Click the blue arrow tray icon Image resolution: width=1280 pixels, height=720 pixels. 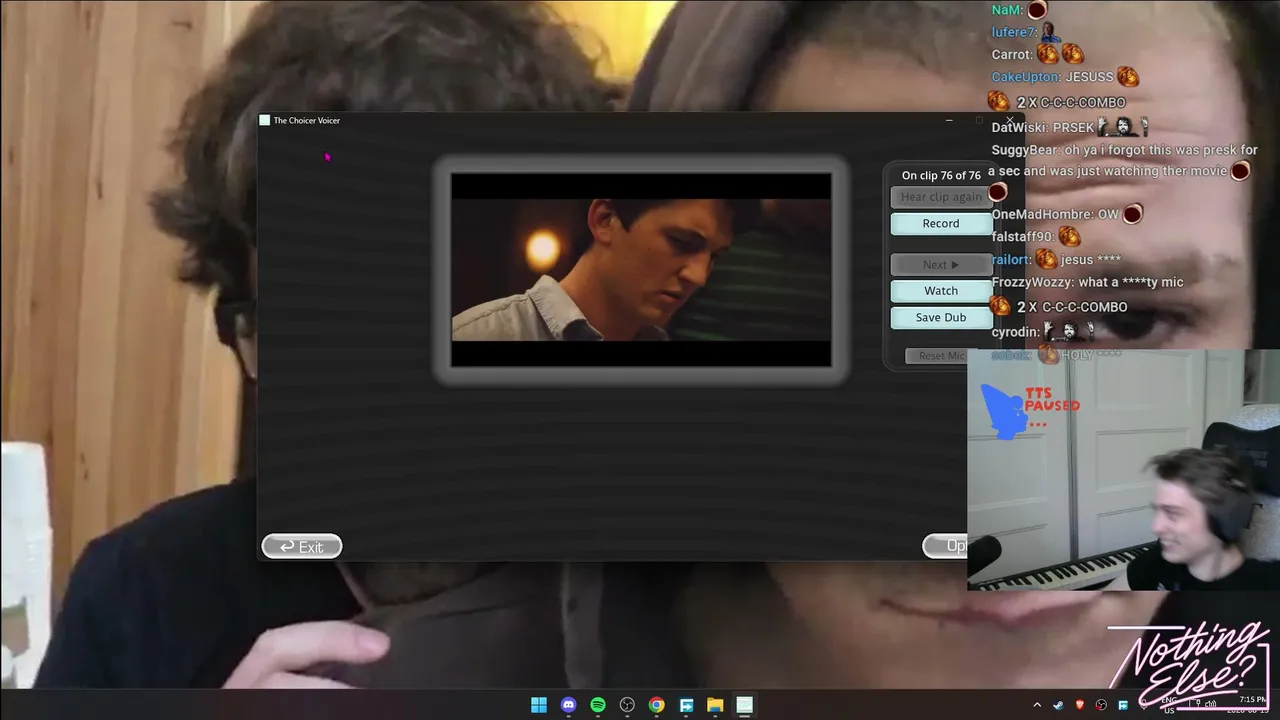click(x=1123, y=705)
